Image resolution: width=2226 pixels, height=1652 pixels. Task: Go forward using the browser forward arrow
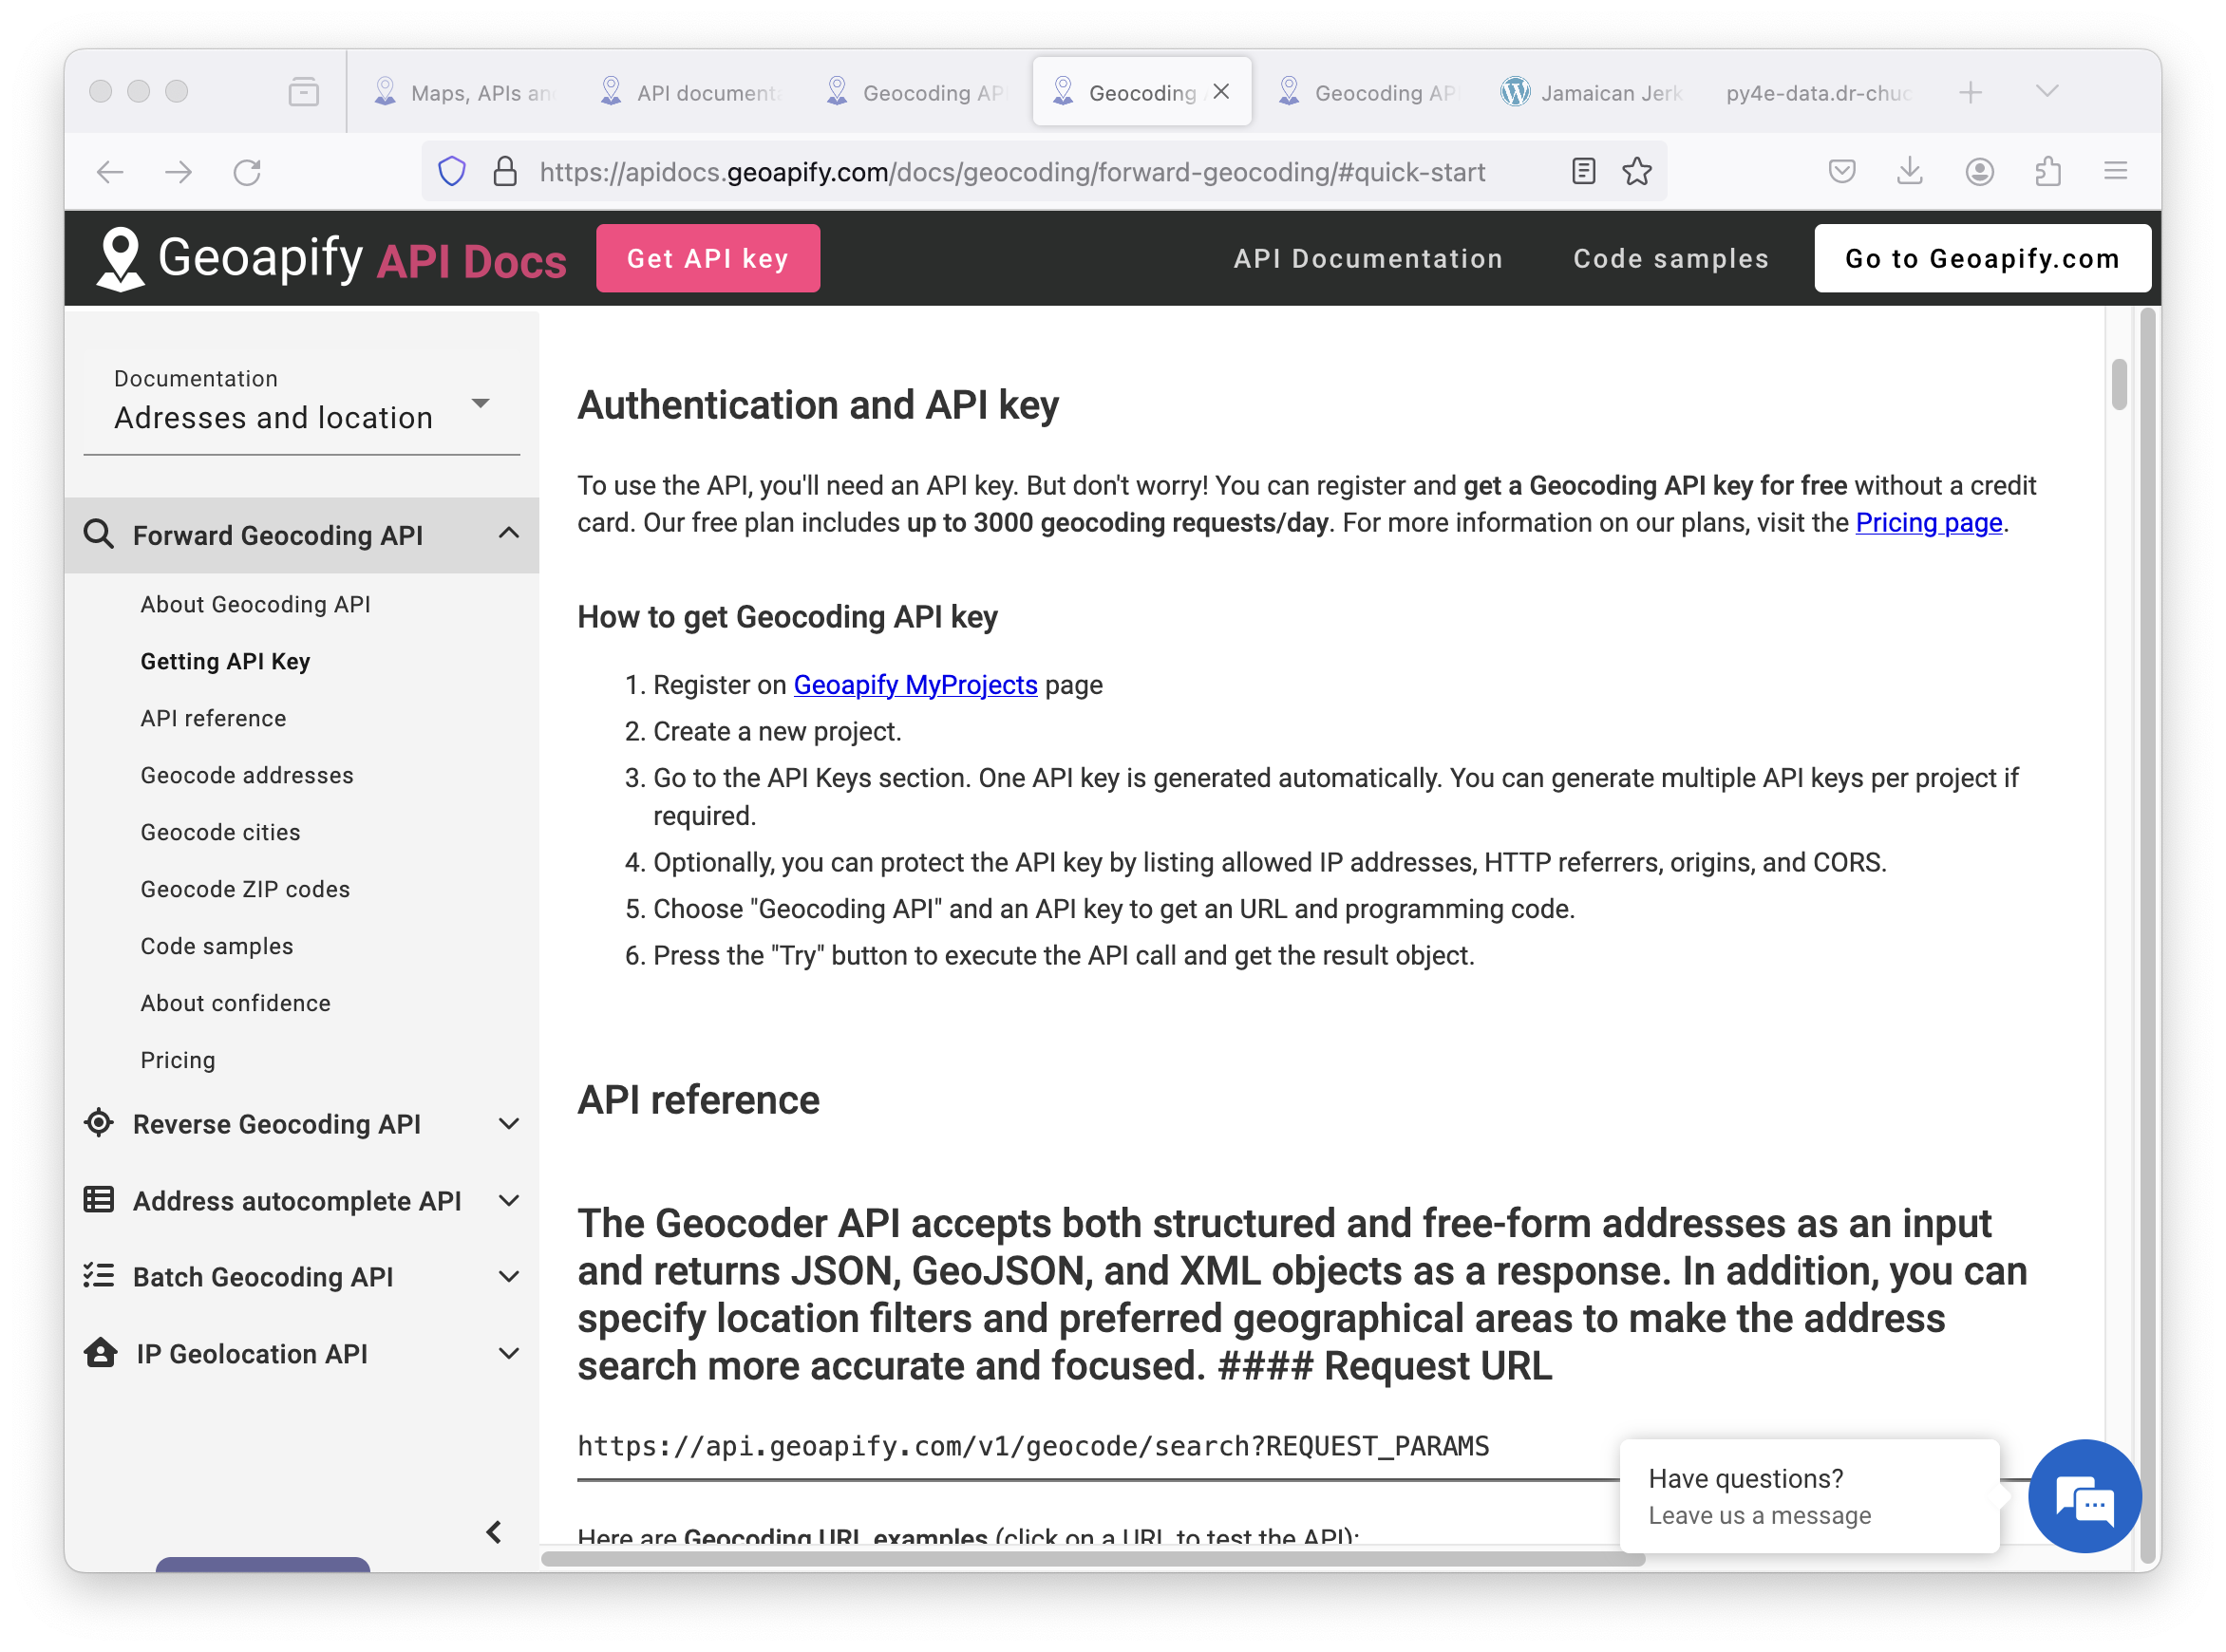pos(179,172)
